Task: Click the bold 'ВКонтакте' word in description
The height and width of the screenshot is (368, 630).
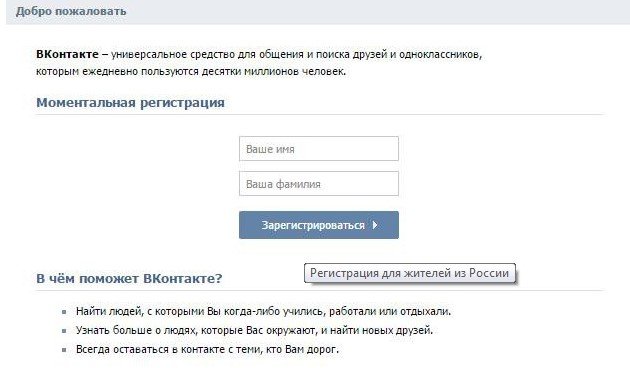Action: [x=67, y=54]
